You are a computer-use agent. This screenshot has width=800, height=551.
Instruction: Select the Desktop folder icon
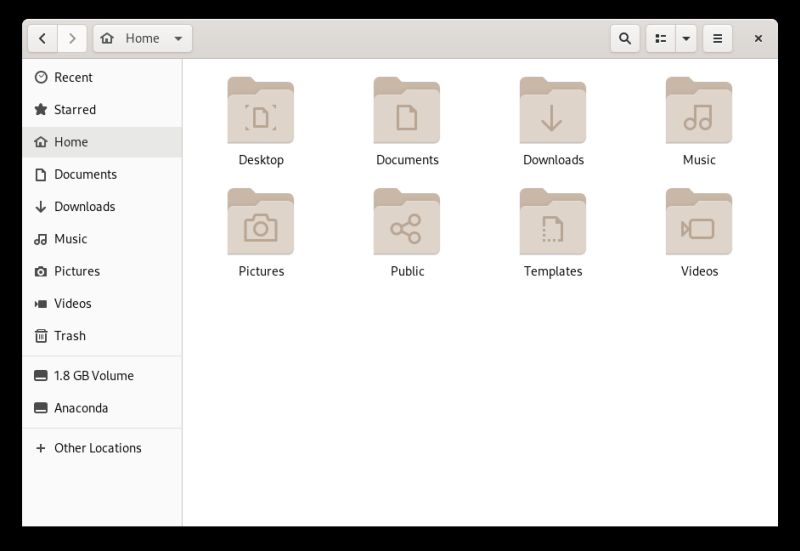coord(261,111)
